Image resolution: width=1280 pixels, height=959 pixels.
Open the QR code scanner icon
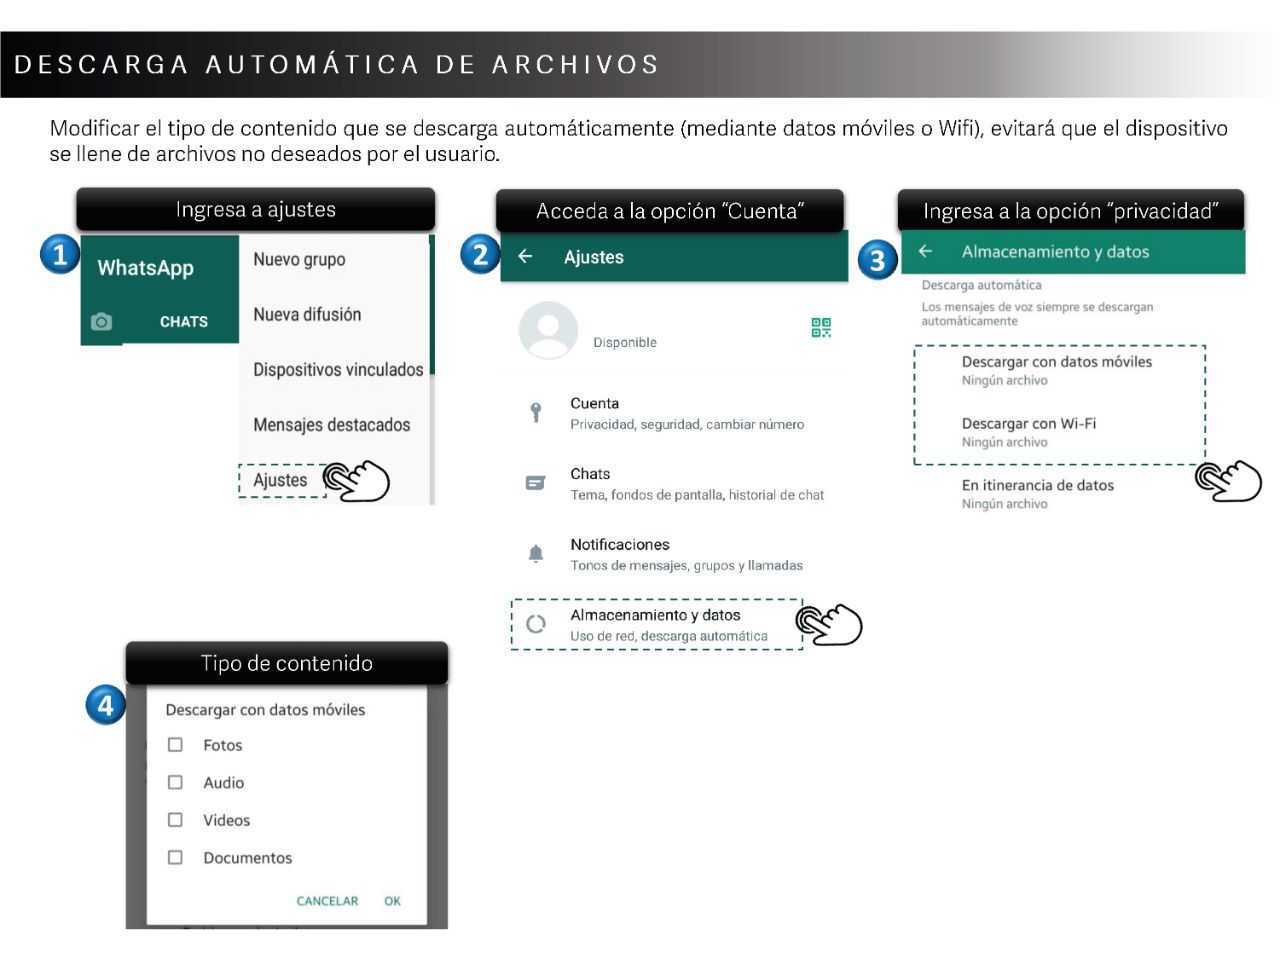pos(821,327)
